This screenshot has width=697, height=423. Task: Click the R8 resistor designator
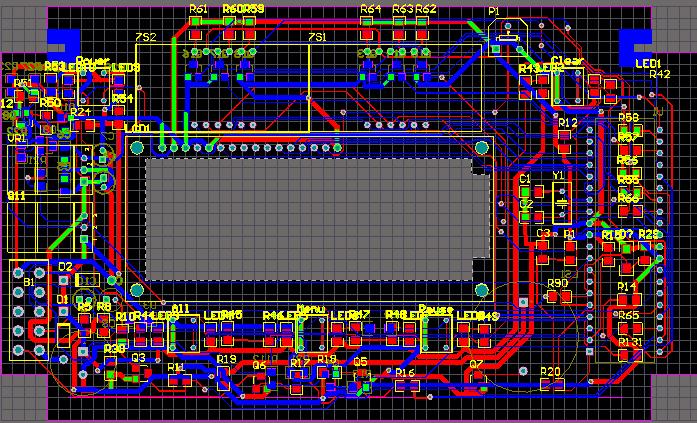[104, 307]
